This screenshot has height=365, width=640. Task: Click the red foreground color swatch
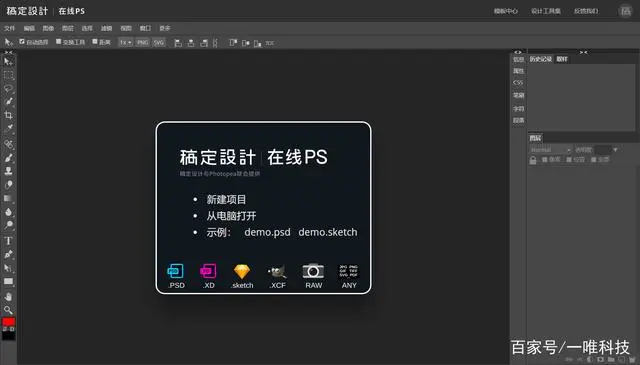click(8, 323)
